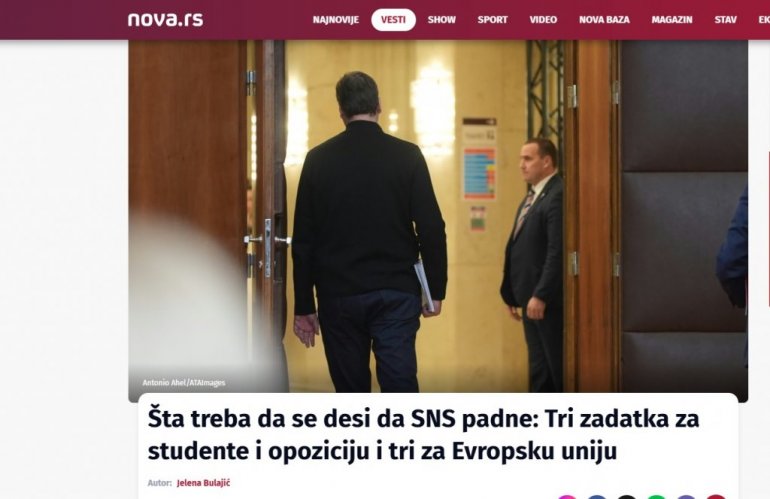Share via the red circular icon
This screenshot has height=499, width=770.
coord(716,497)
